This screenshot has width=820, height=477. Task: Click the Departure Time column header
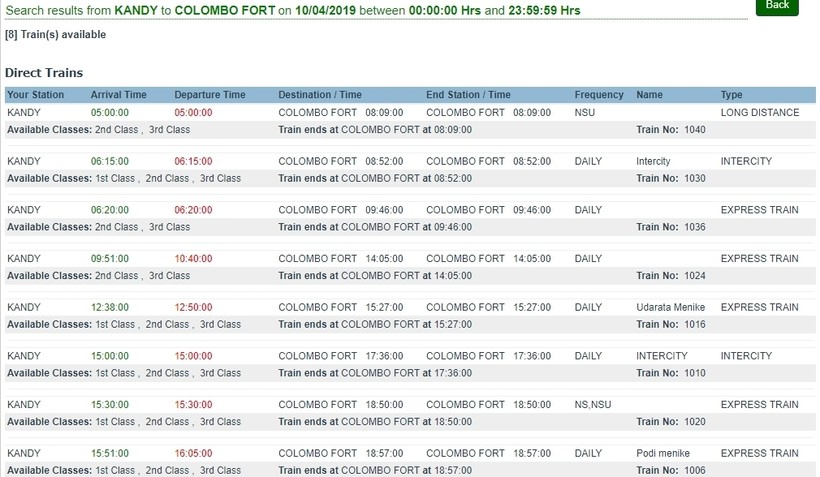[209, 95]
